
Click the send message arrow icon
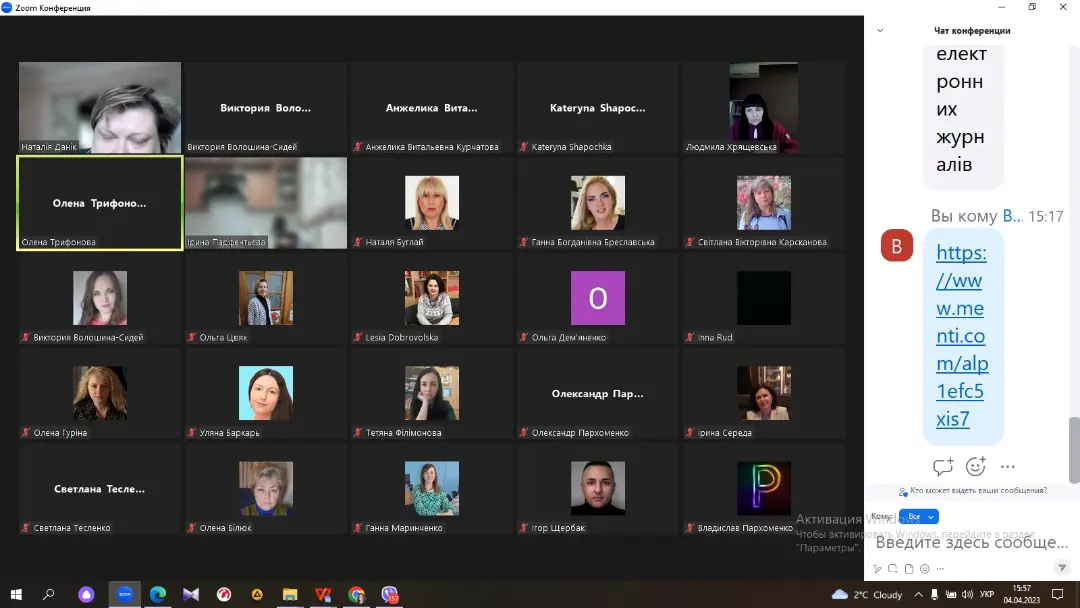click(1062, 568)
